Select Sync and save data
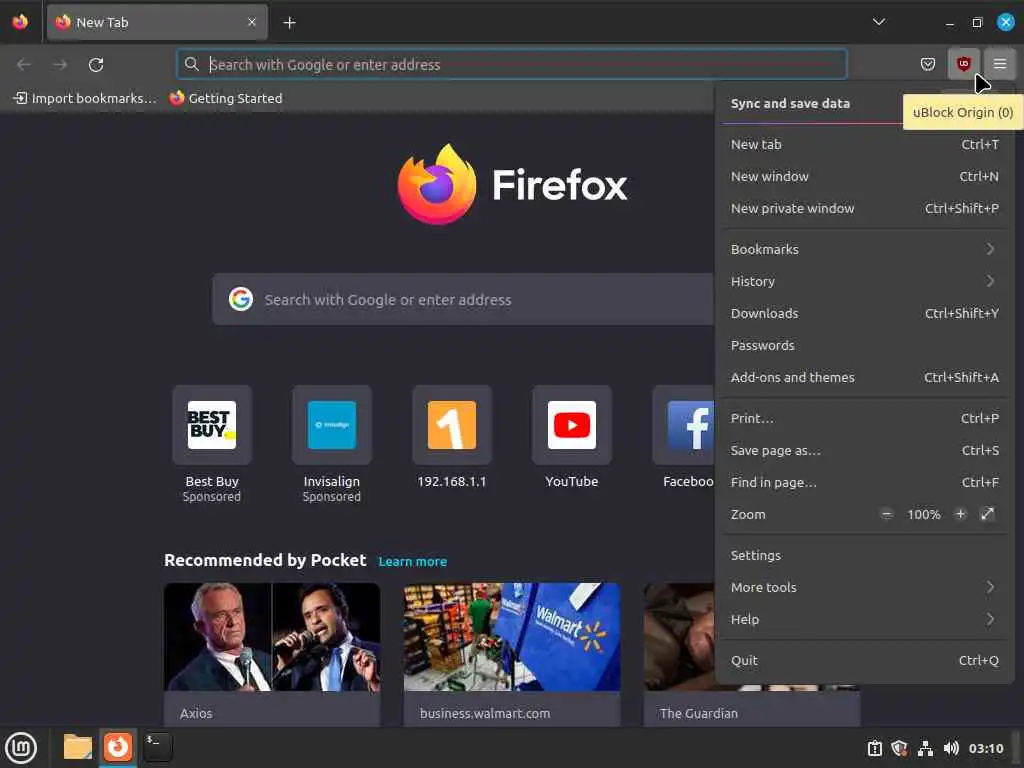1024x768 pixels. pos(790,103)
